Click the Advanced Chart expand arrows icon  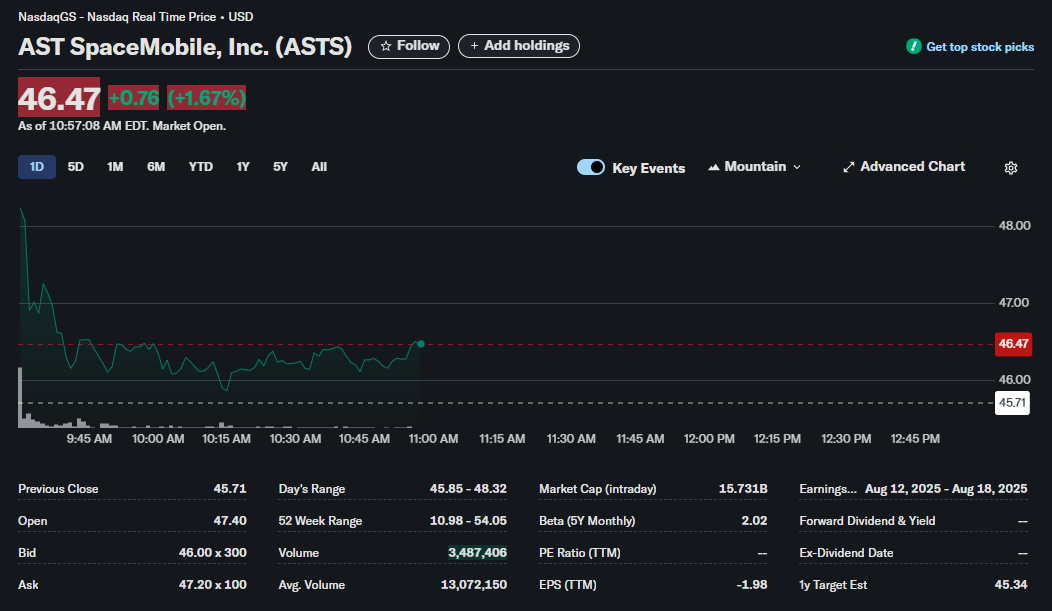[x=849, y=167]
